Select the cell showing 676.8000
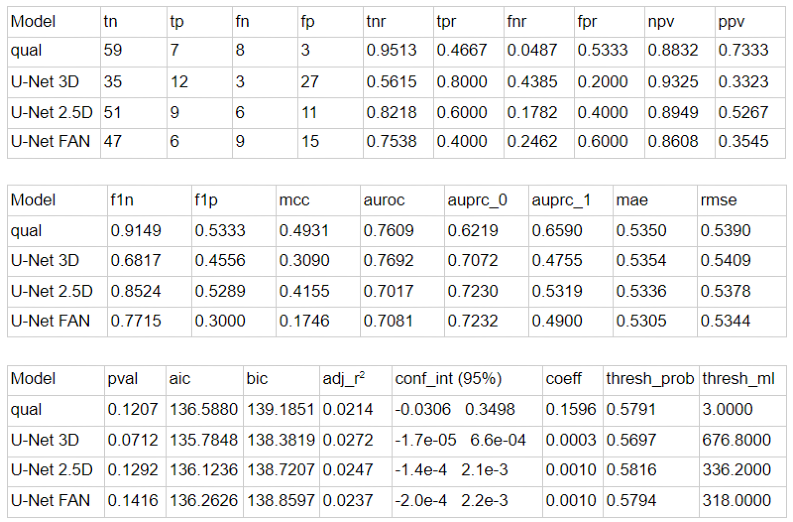Screen dimensions: 793x522 [x=735, y=439]
